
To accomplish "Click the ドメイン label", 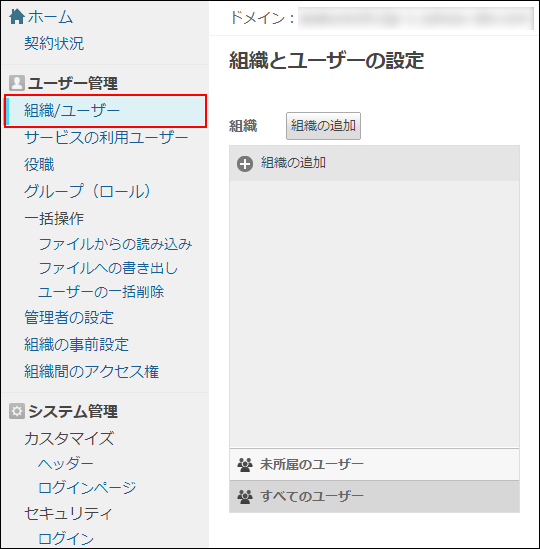I will coord(262,18).
